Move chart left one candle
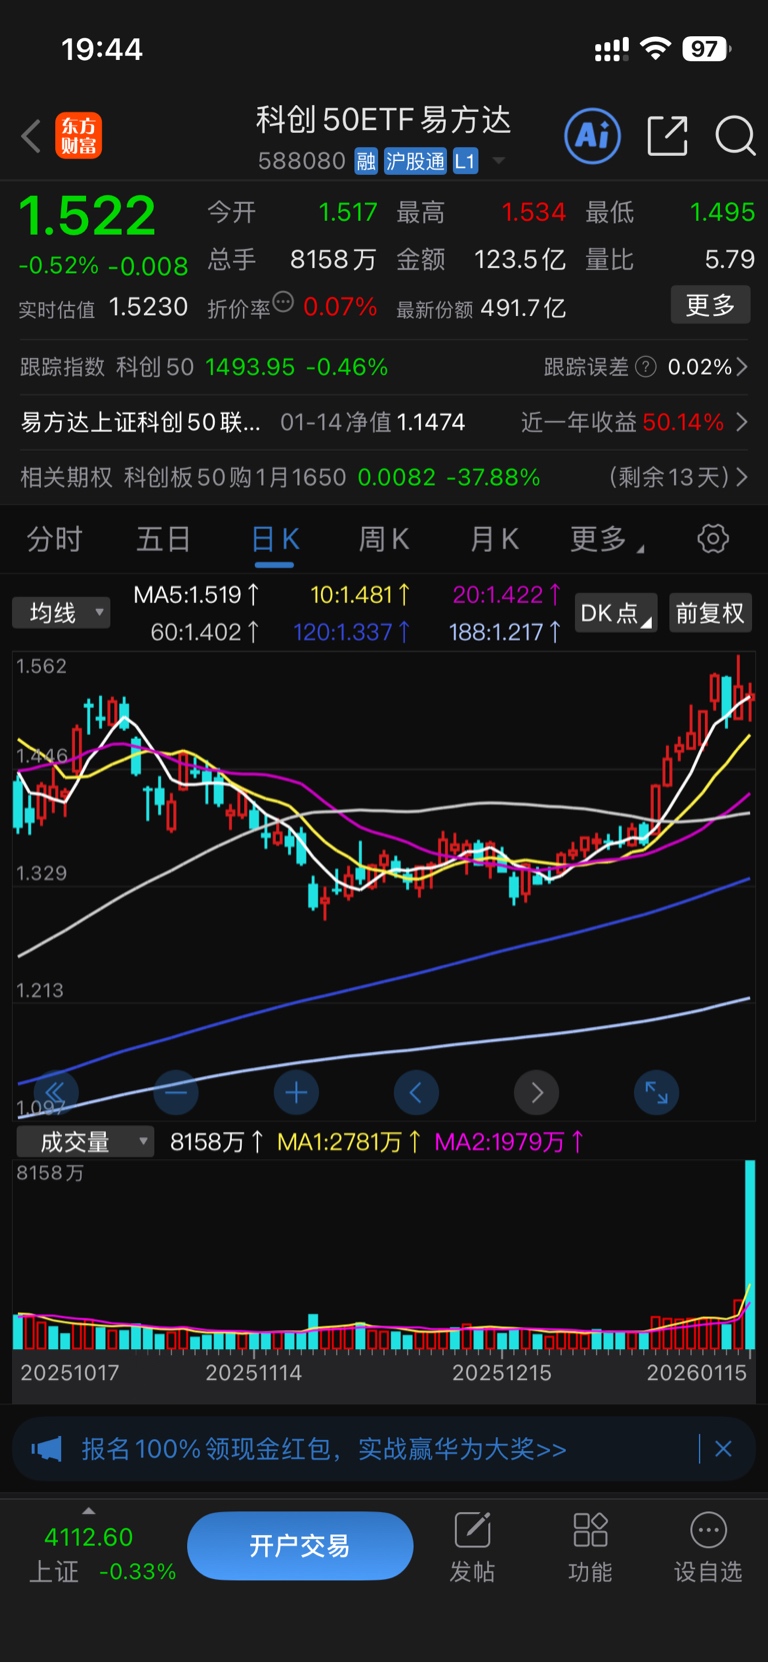Screen dimensions: 768x1663 point(416,1092)
